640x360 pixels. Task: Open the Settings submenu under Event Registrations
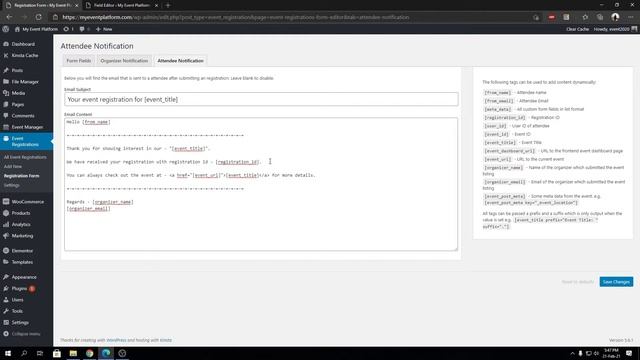11,185
